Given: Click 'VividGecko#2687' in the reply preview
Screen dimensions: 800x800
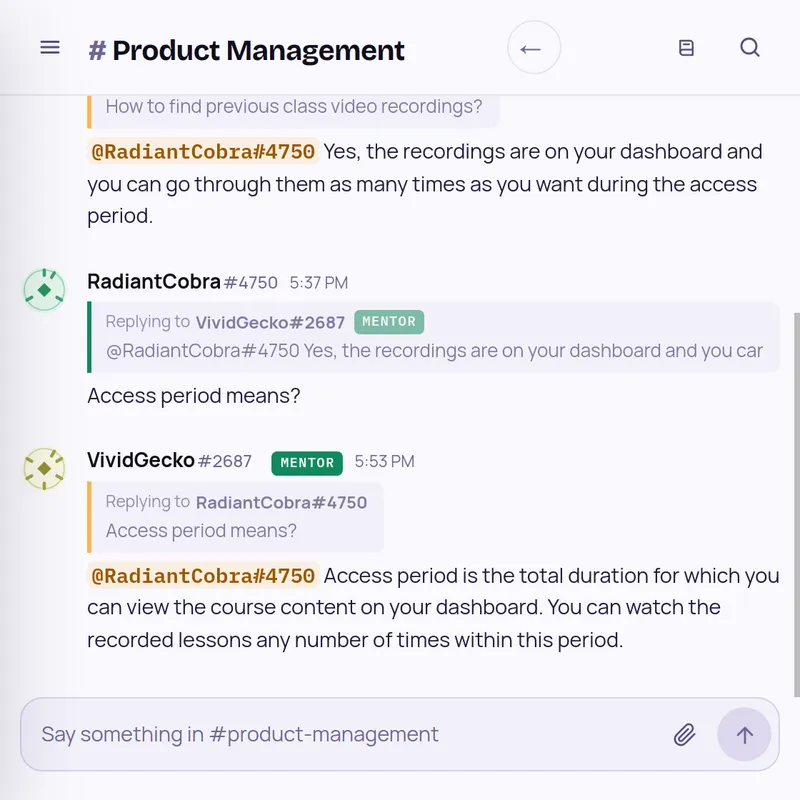Looking at the screenshot, I should click(x=270, y=322).
